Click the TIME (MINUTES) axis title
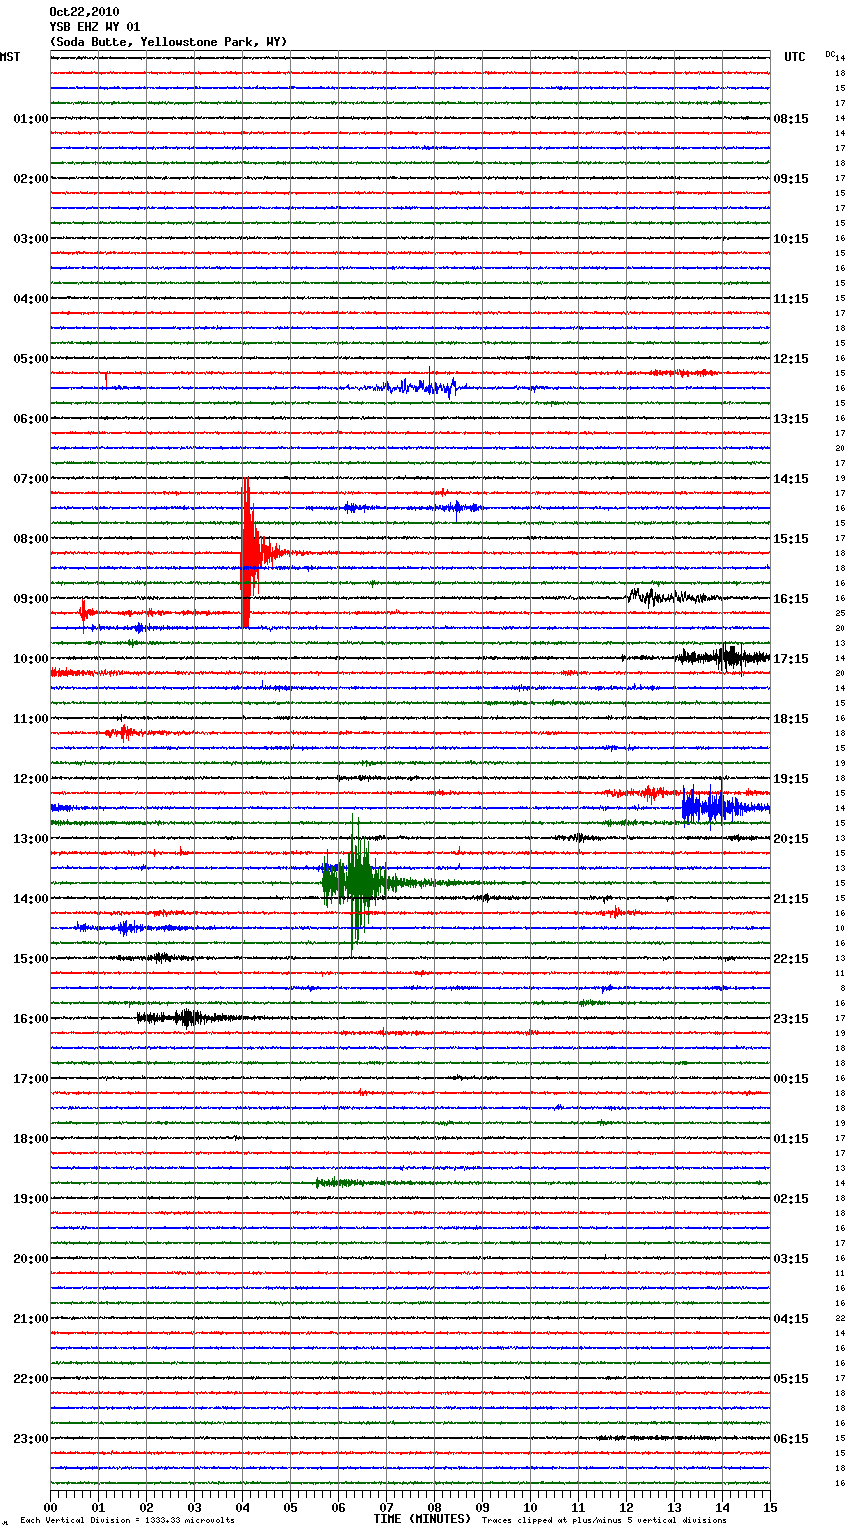Screen dimensions: 850x1534 [422, 1519]
